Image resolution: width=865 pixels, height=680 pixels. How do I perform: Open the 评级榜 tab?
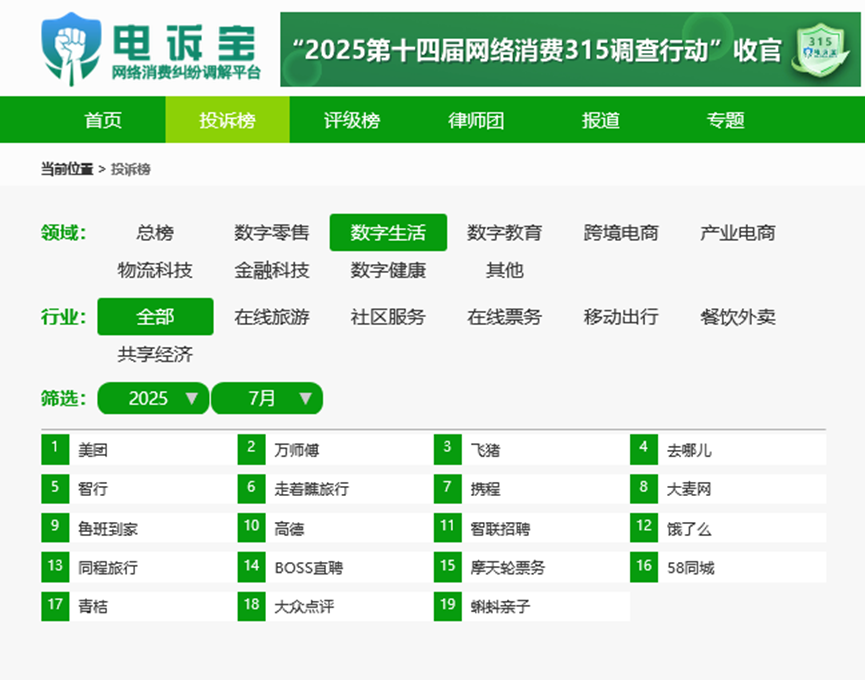click(352, 120)
